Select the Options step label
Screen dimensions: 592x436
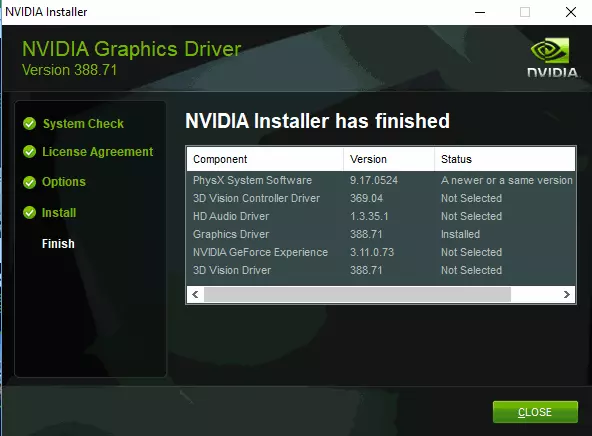pyautogui.click(x=64, y=182)
